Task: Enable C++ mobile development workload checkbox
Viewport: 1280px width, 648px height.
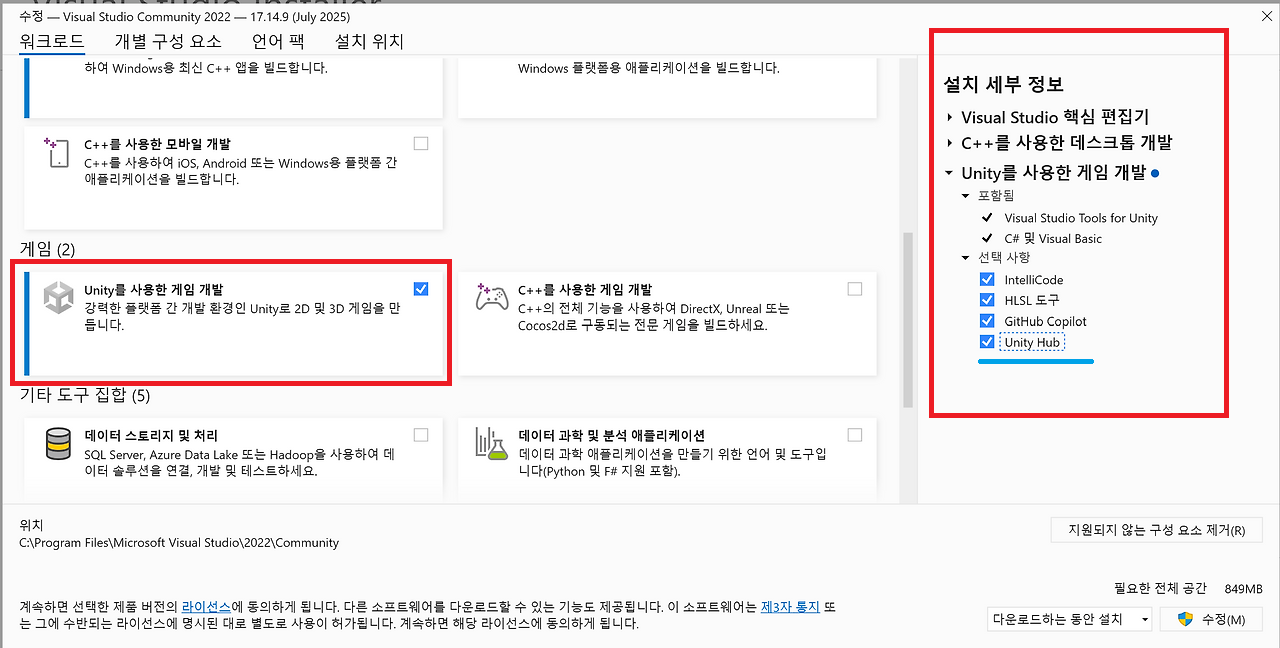Action: [421, 143]
